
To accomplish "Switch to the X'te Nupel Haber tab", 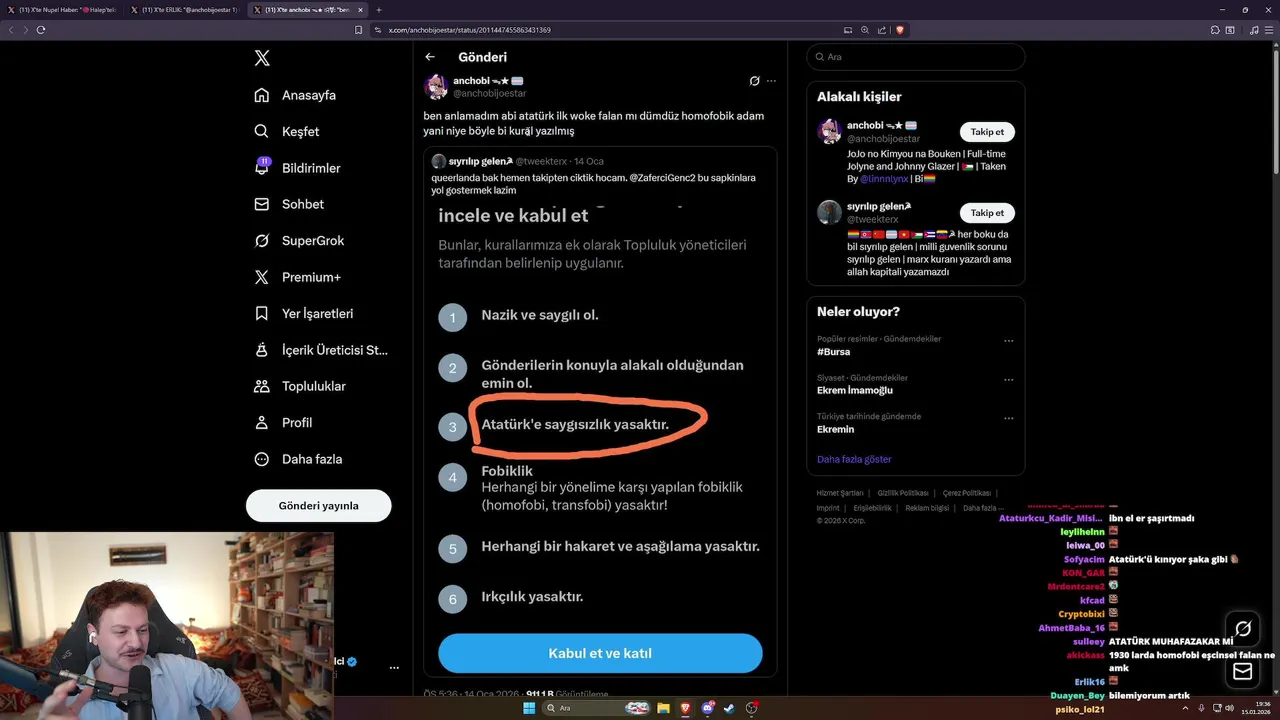I will [x=62, y=9].
